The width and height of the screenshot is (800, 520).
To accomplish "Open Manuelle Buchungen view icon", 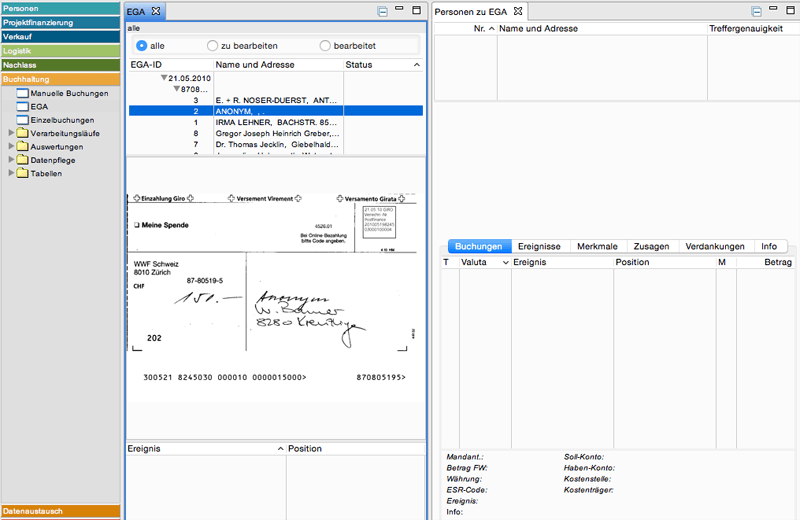I will tap(22, 93).
